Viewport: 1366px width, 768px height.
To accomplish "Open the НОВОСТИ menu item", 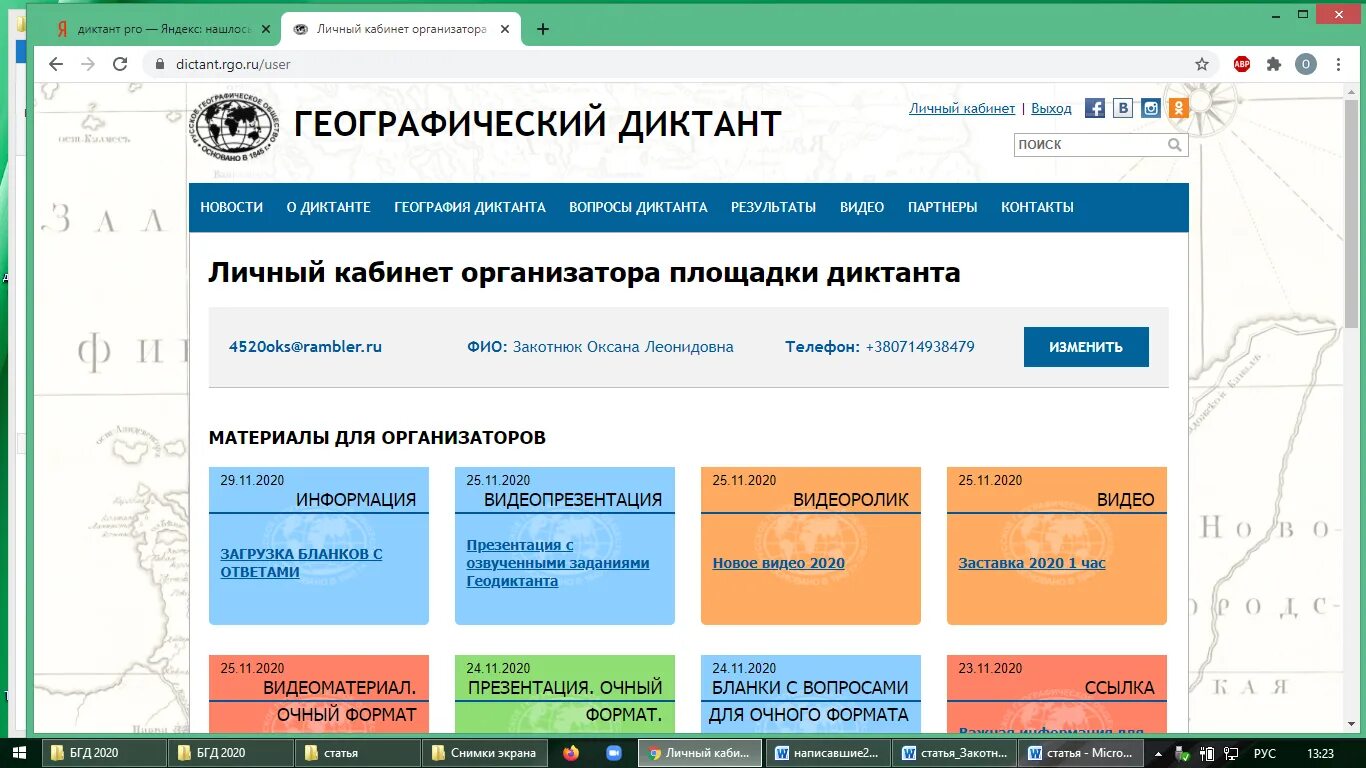I will pyautogui.click(x=231, y=207).
